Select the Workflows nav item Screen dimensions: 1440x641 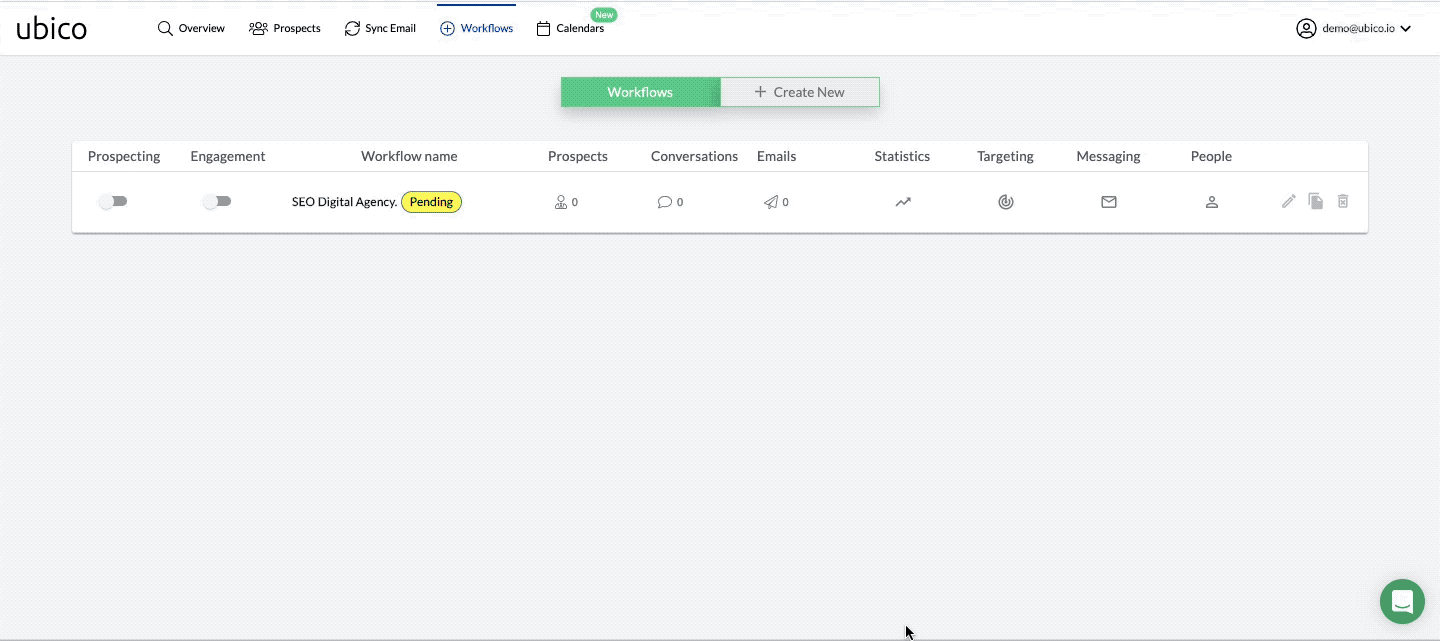tap(476, 28)
